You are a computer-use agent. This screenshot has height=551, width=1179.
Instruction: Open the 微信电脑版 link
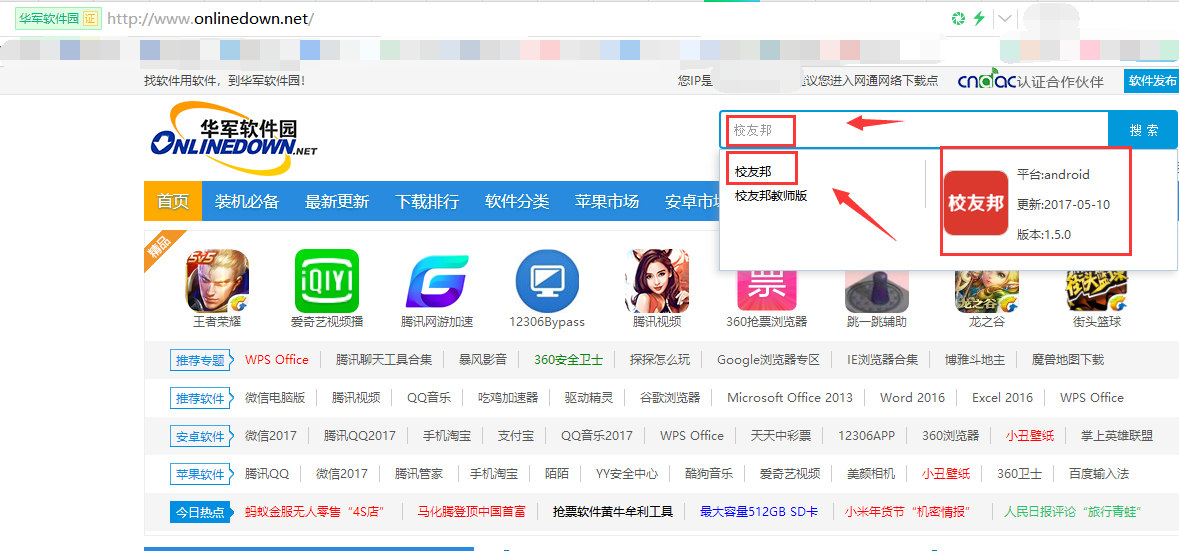pos(275,398)
